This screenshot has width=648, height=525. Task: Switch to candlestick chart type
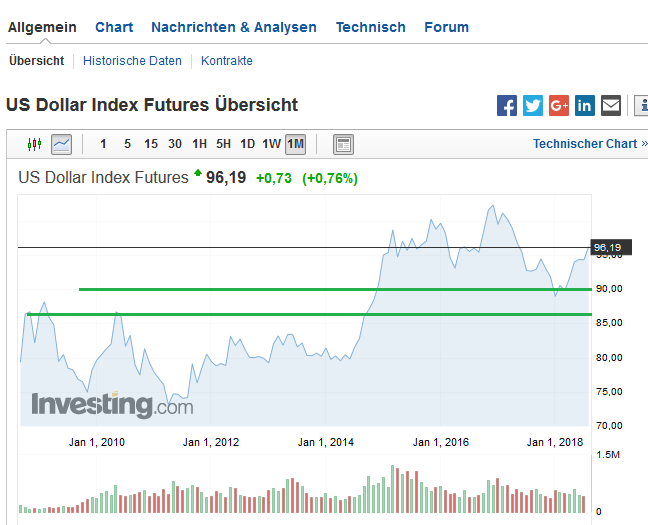tap(35, 144)
